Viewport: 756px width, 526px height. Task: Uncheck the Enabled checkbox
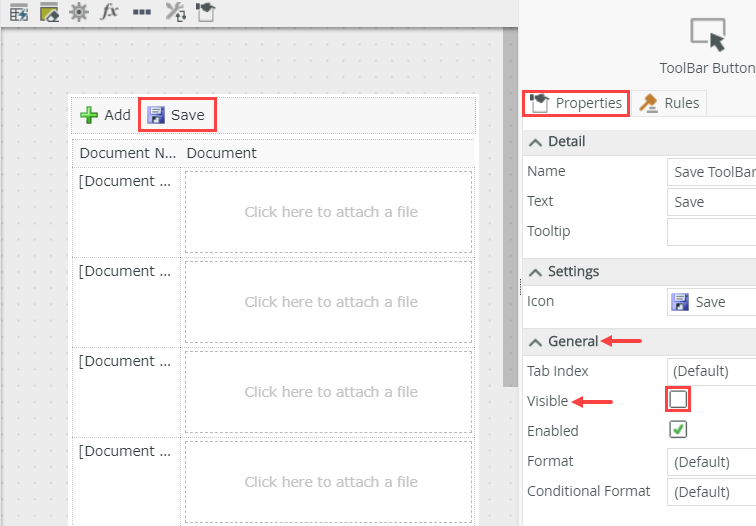[678, 429]
